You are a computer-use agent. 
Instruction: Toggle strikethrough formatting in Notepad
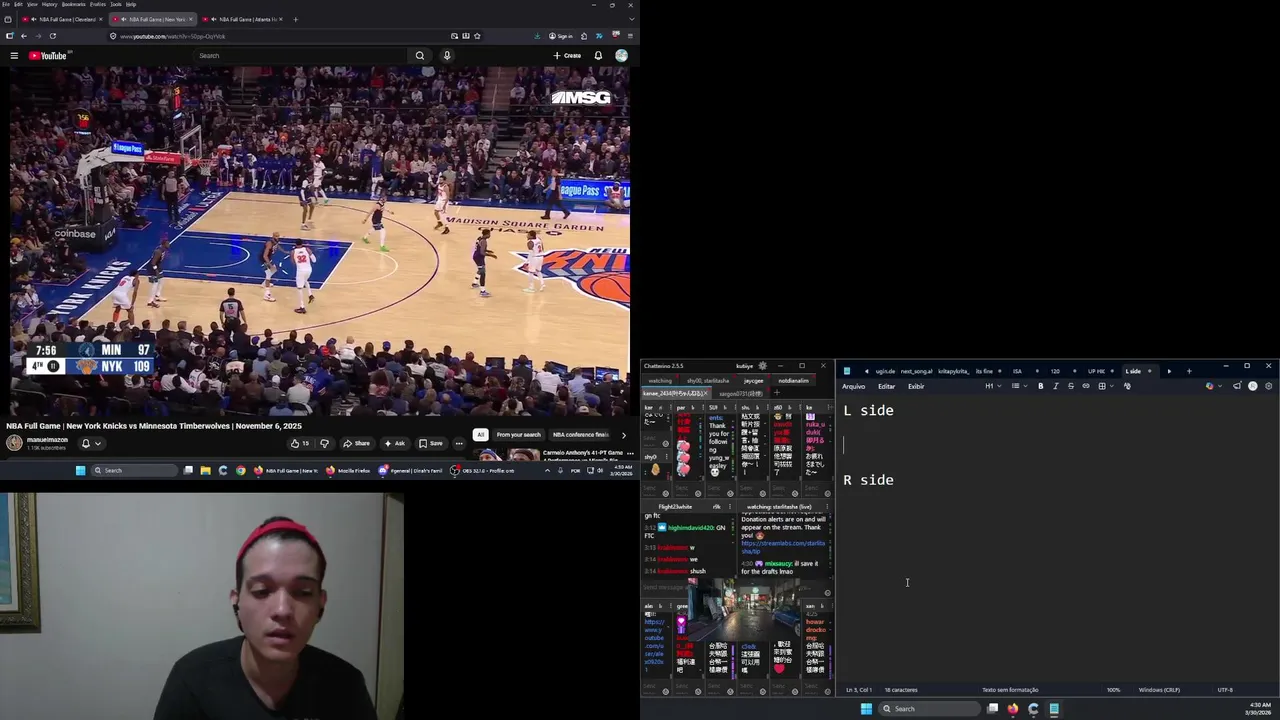click(1071, 386)
